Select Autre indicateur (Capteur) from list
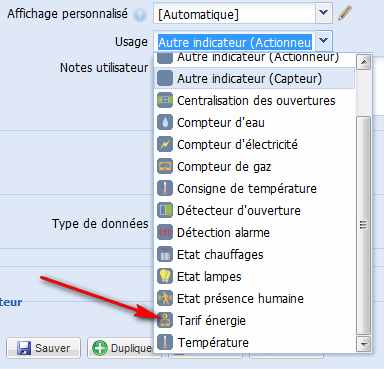 (x=255, y=79)
